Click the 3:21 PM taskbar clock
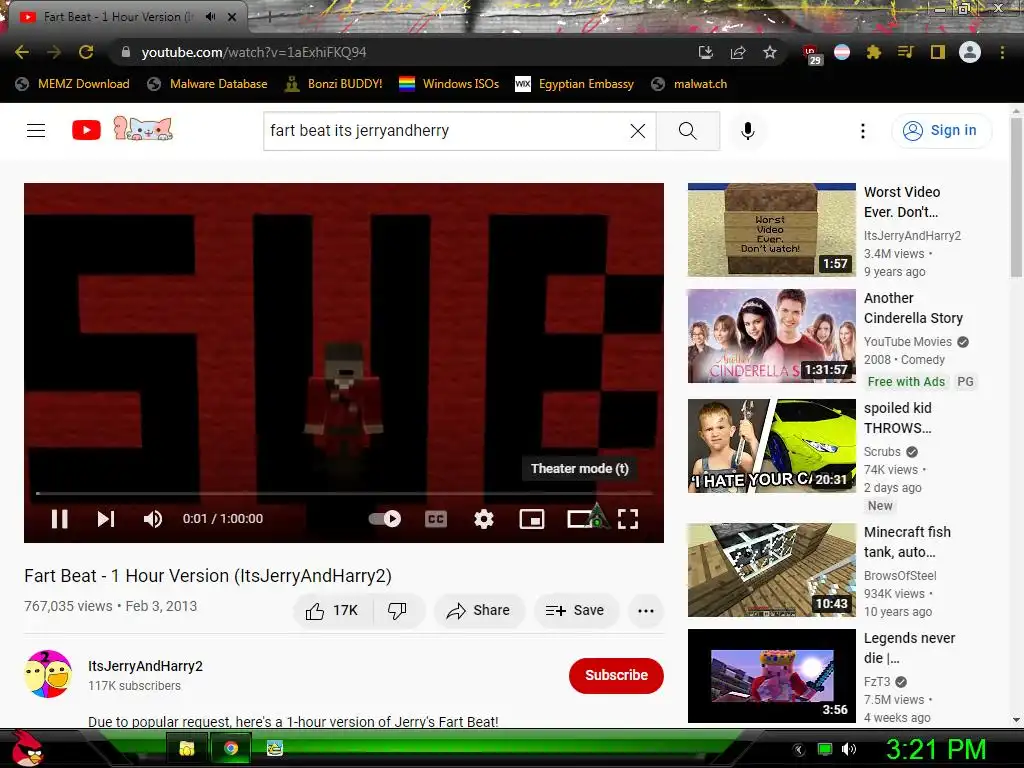Viewport: 1024px width, 768px height. (936, 749)
